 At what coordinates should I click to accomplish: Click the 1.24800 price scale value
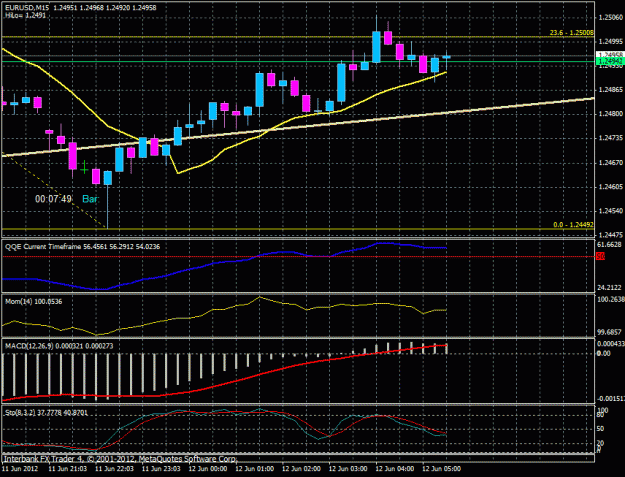click(611, 114)
